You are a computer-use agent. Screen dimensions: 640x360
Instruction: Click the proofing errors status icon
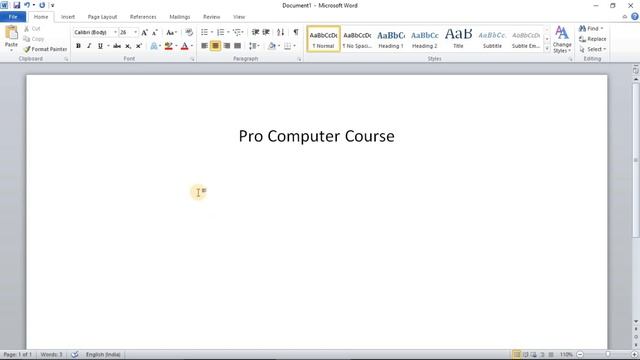click(75, 354)
